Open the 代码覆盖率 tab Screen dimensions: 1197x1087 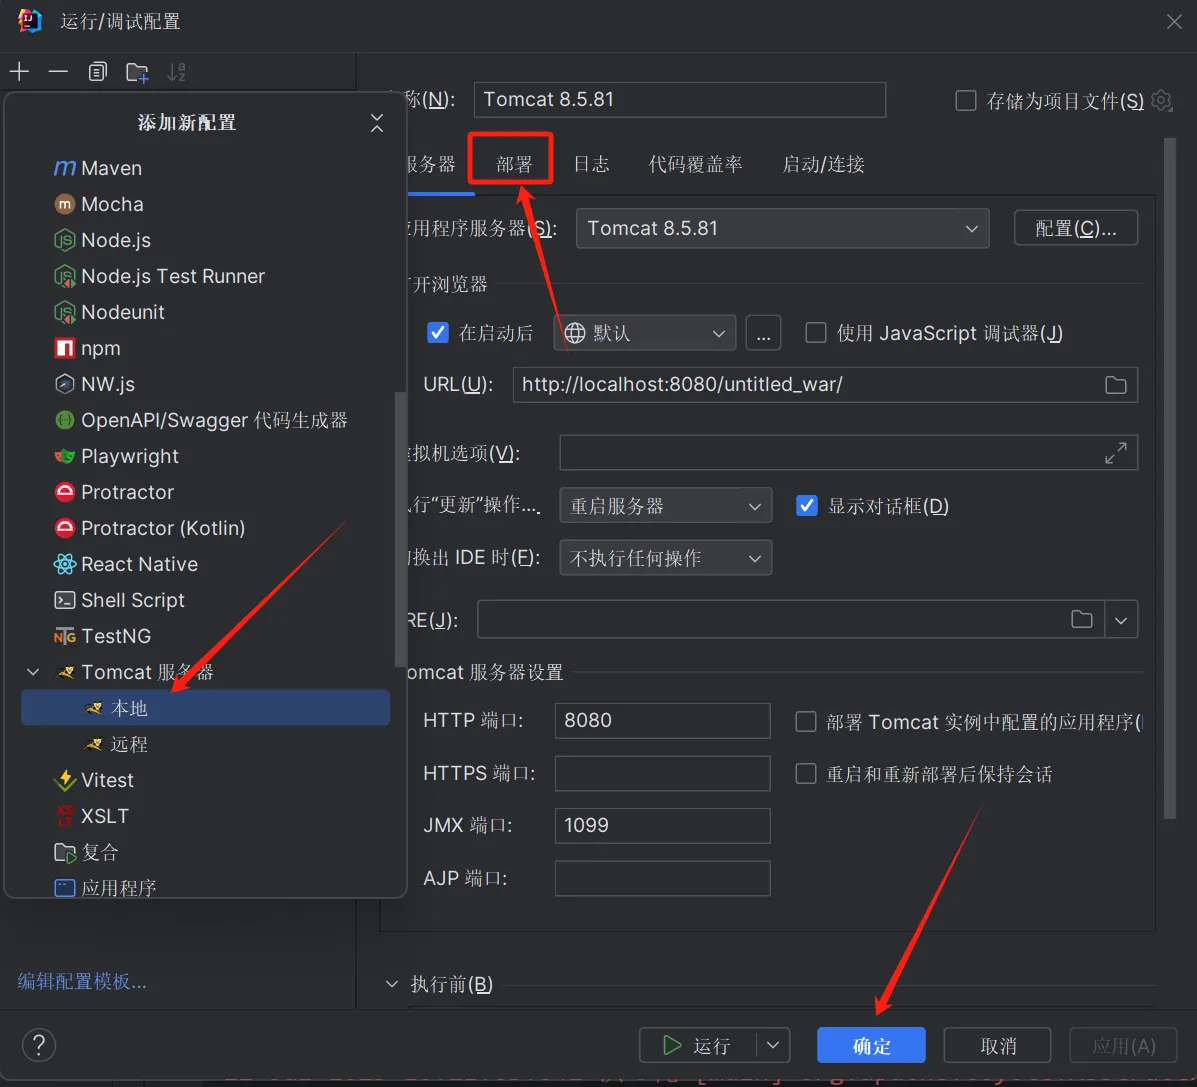click(x=695, y=164)
